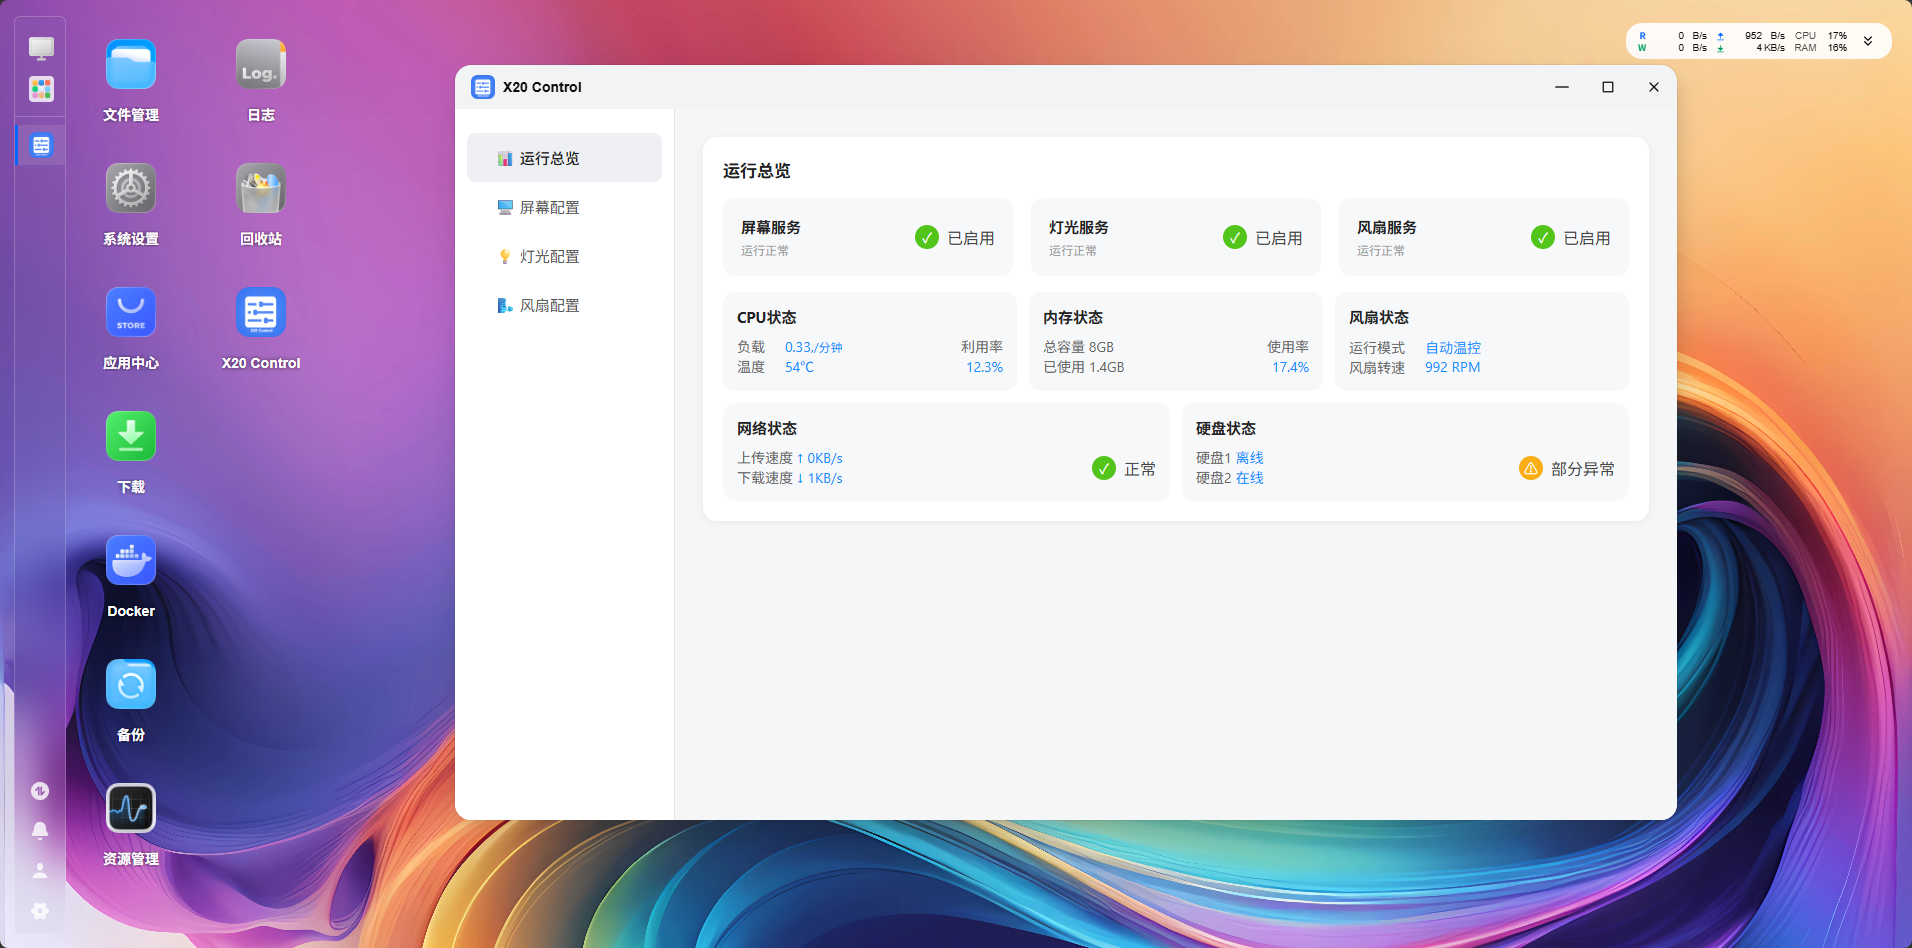Open the 文件管理 desktop icon
This screenshot has width=1912, height=948.
click(131, 65)
